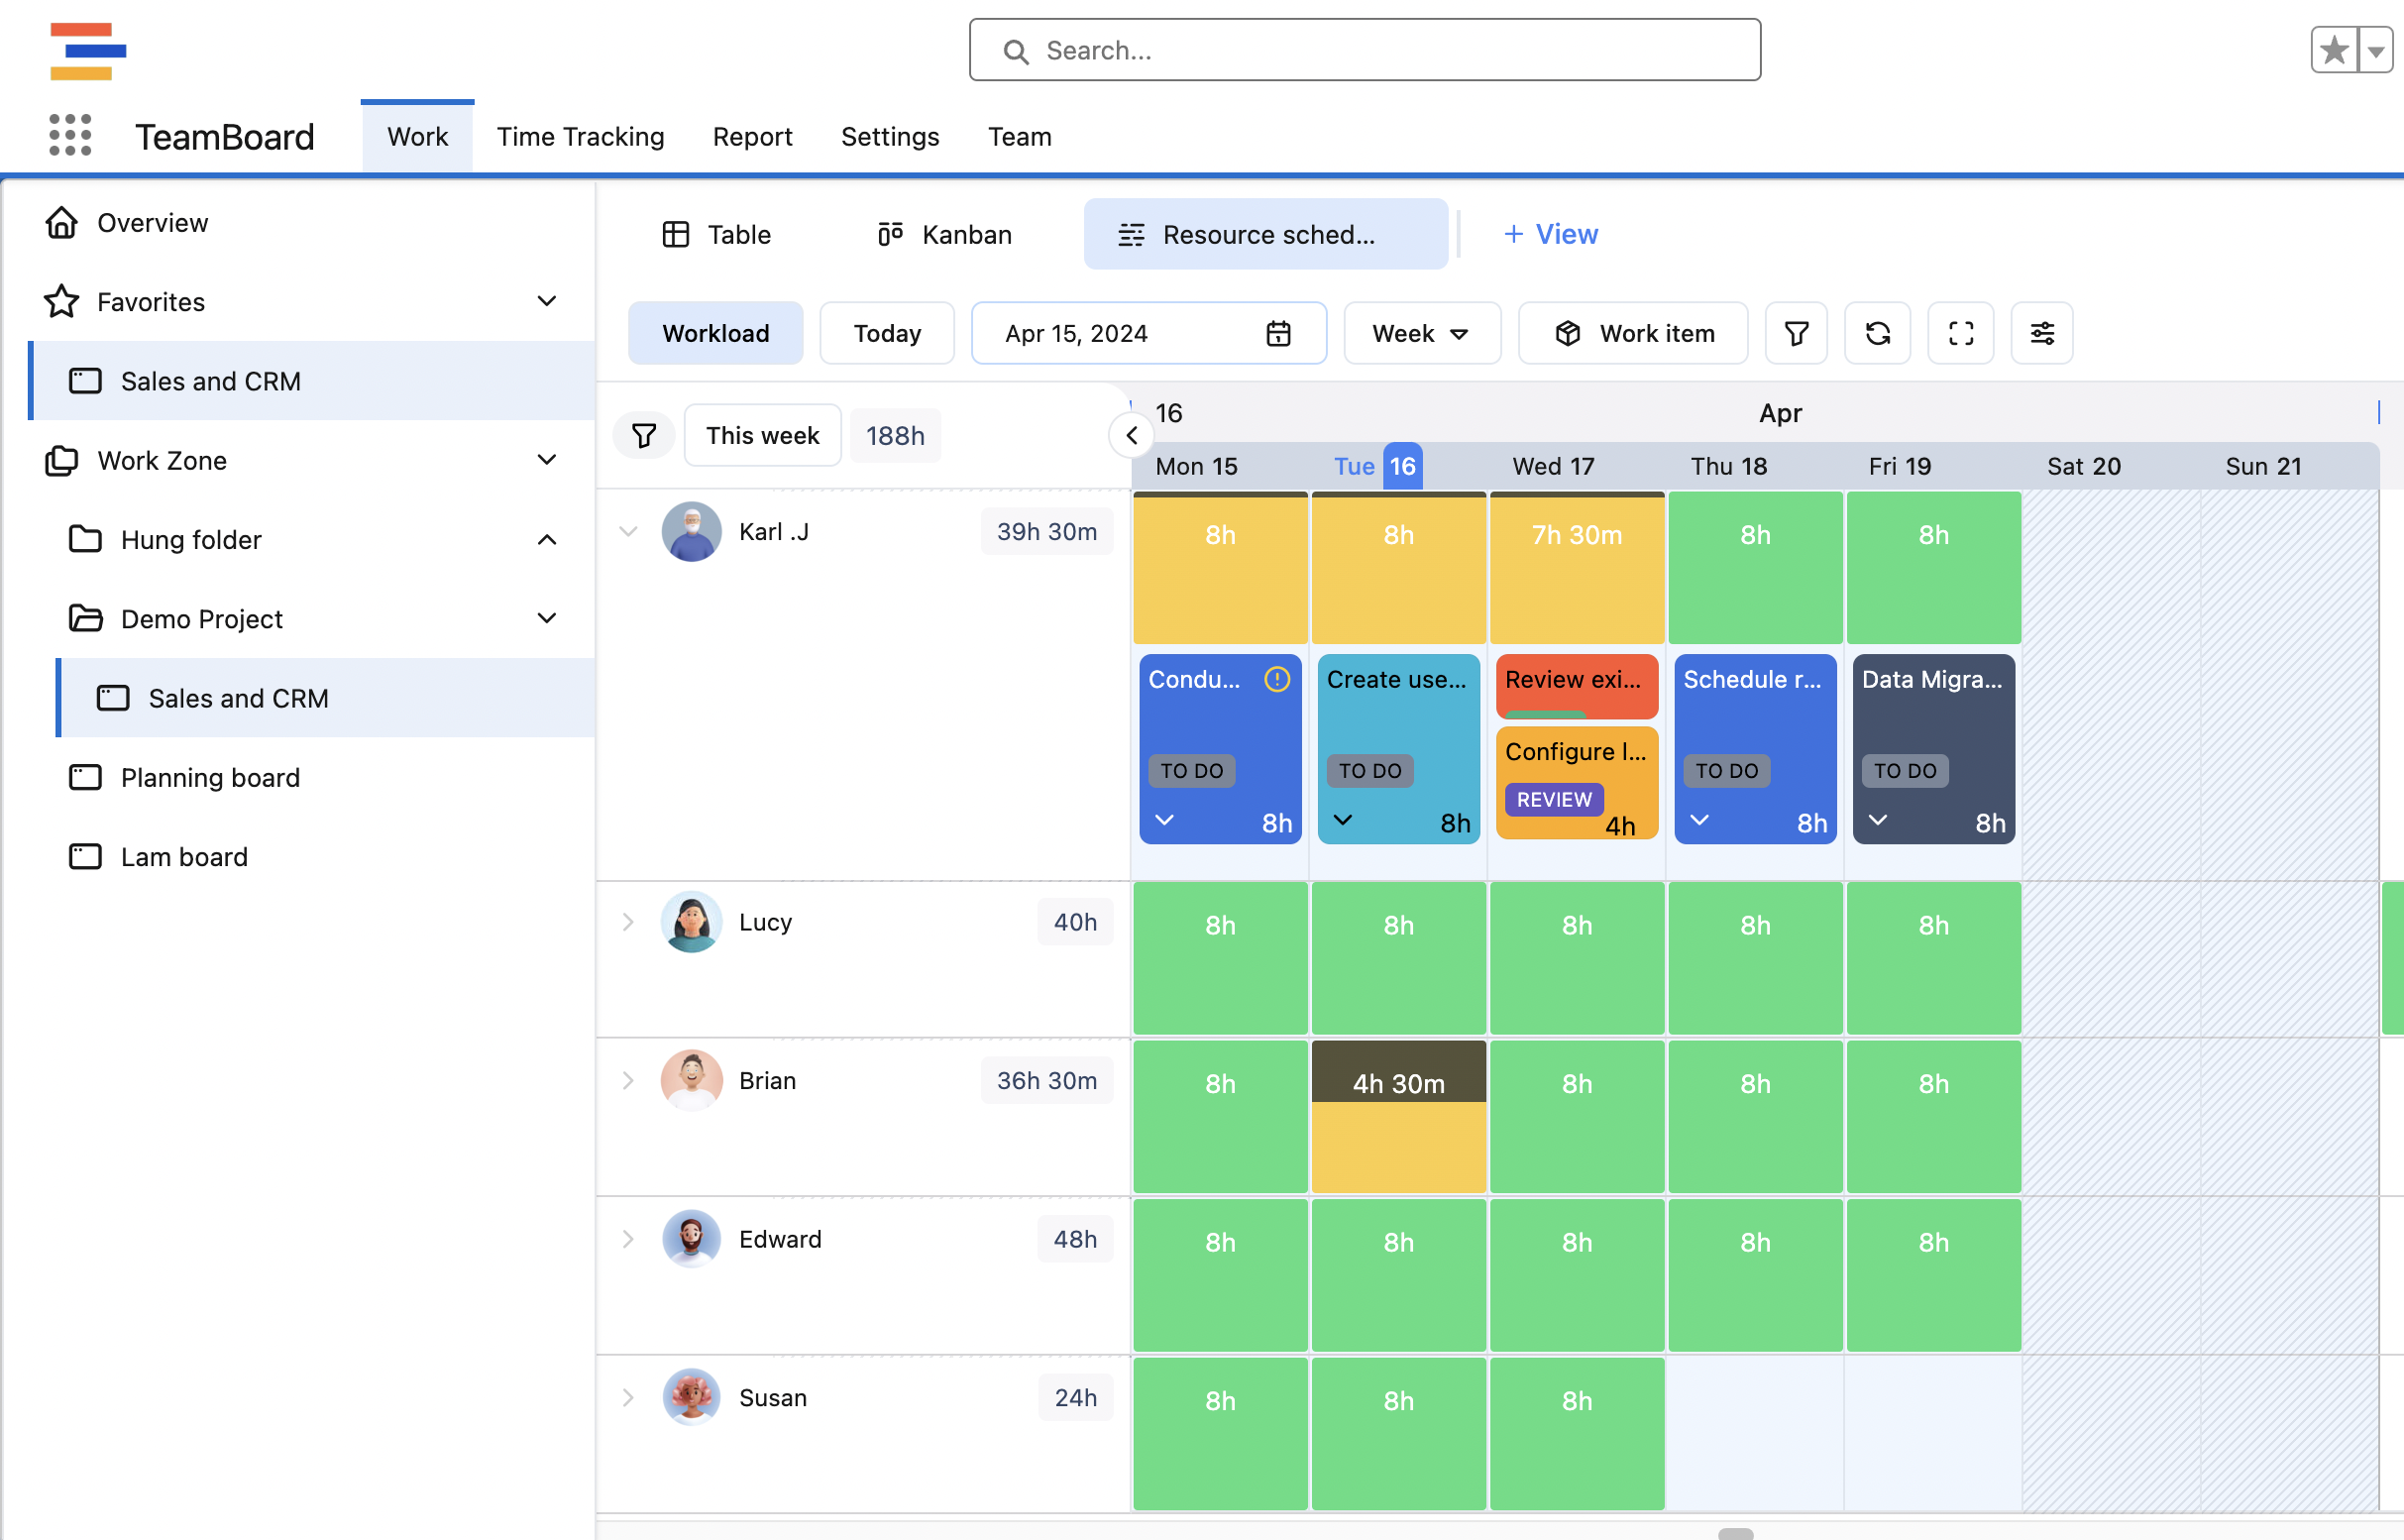The image size is (2404, 1540).
Task: Enter fullscreen with the expand icon
Action: coord(1960,333)
